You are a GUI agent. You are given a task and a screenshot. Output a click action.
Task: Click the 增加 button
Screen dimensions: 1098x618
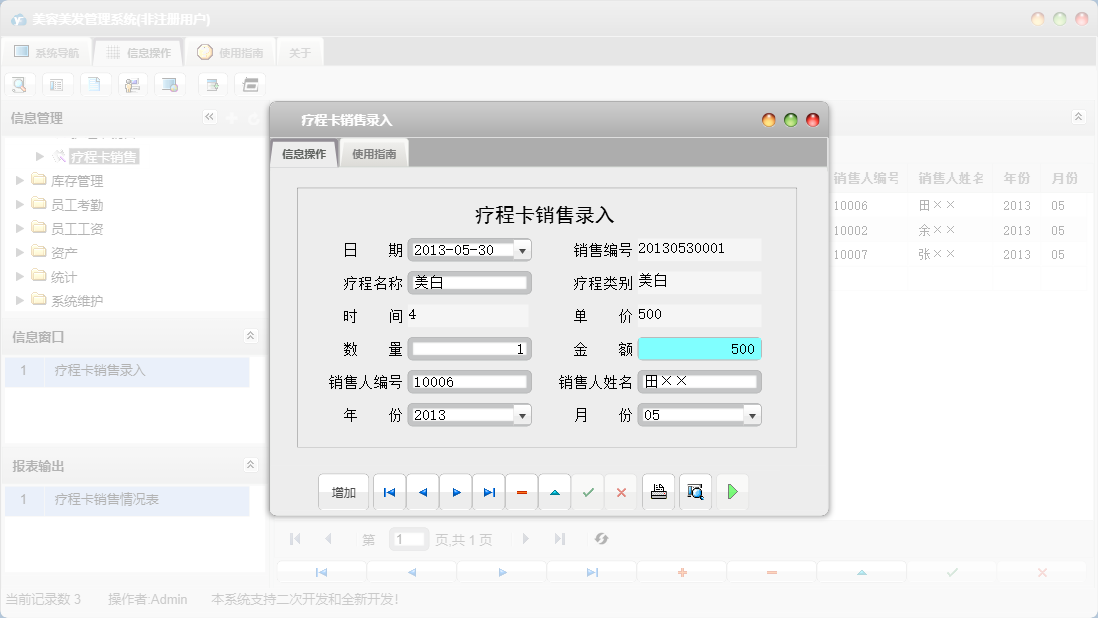(x=343, y=491)
